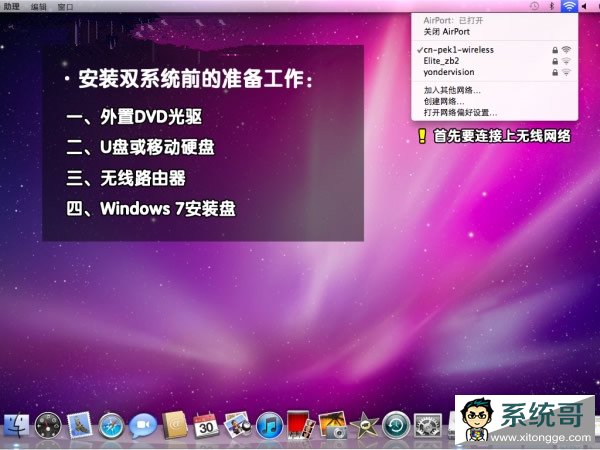
Task: Open Time Machine in the Dock
Action: coord(396,426)
